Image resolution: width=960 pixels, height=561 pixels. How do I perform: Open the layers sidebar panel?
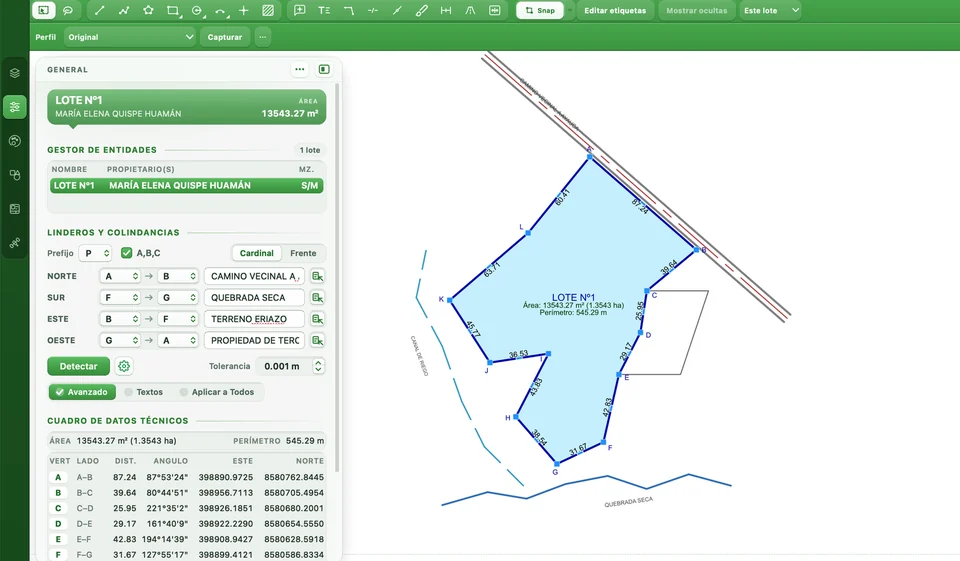(15, 73)
